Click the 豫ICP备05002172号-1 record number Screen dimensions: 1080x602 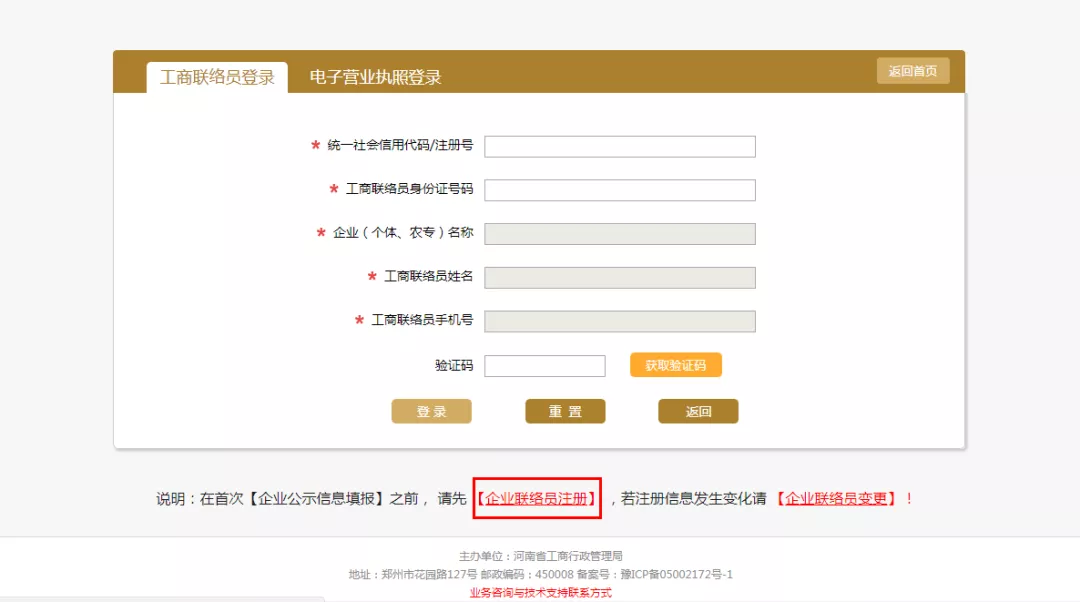click(x=676, y=574)
